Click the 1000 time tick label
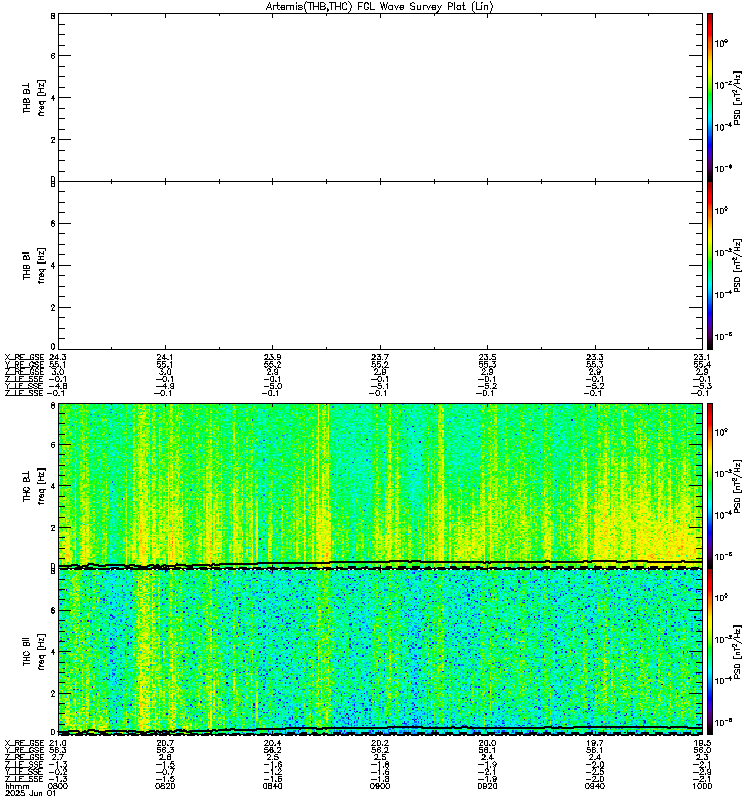The image size is (750, 800). (x=702, y=786)
